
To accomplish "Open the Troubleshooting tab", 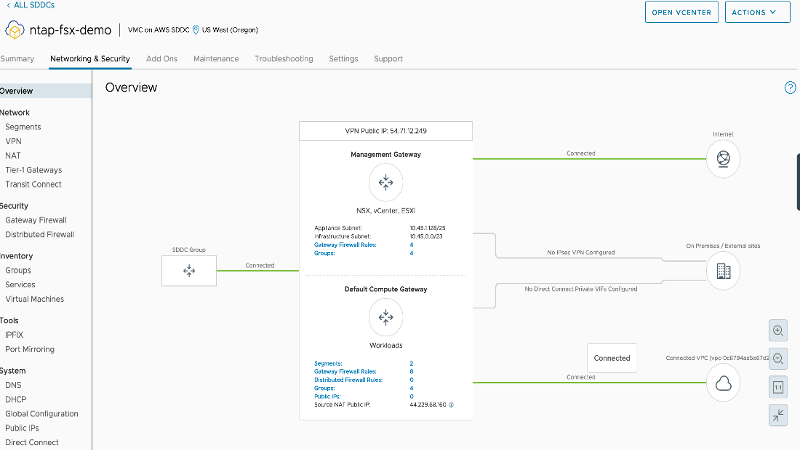I will pyautogui.click(x=283, y=59).
